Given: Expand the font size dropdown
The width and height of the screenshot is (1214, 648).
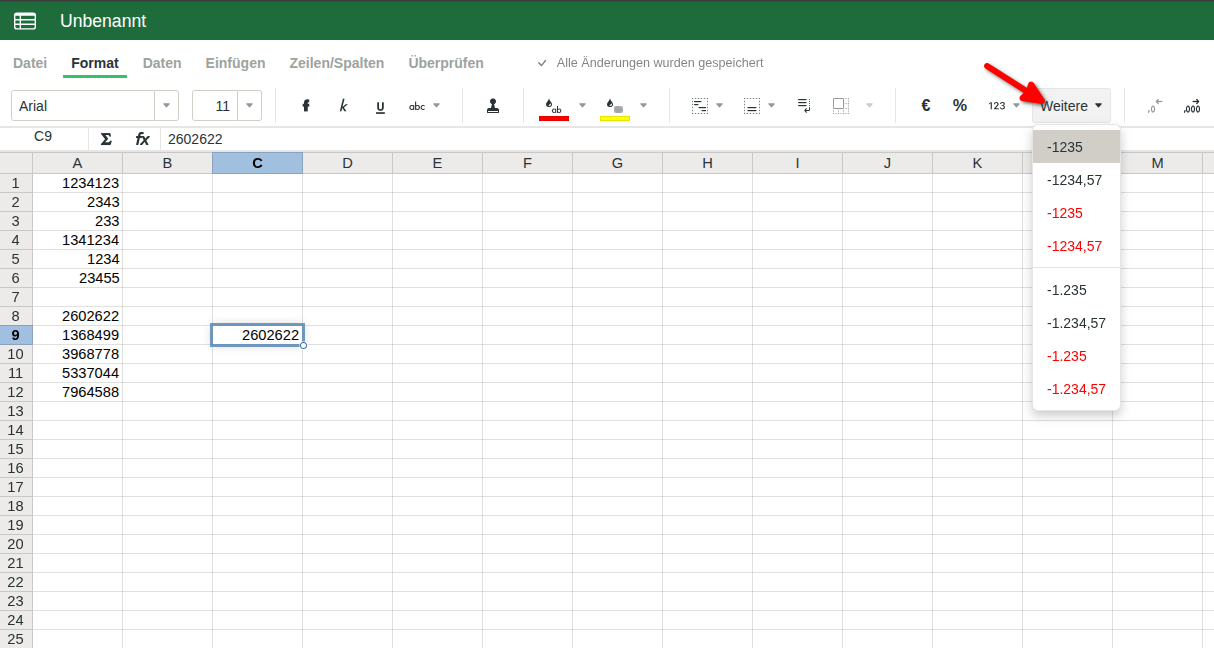Looking at the screenshot, I should point(249,106).
